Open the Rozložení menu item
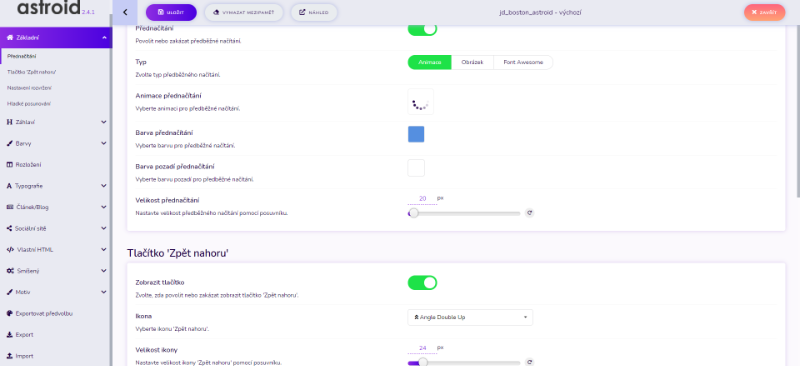The width and height of the screenshot is (800, 366). coord(56,164)
